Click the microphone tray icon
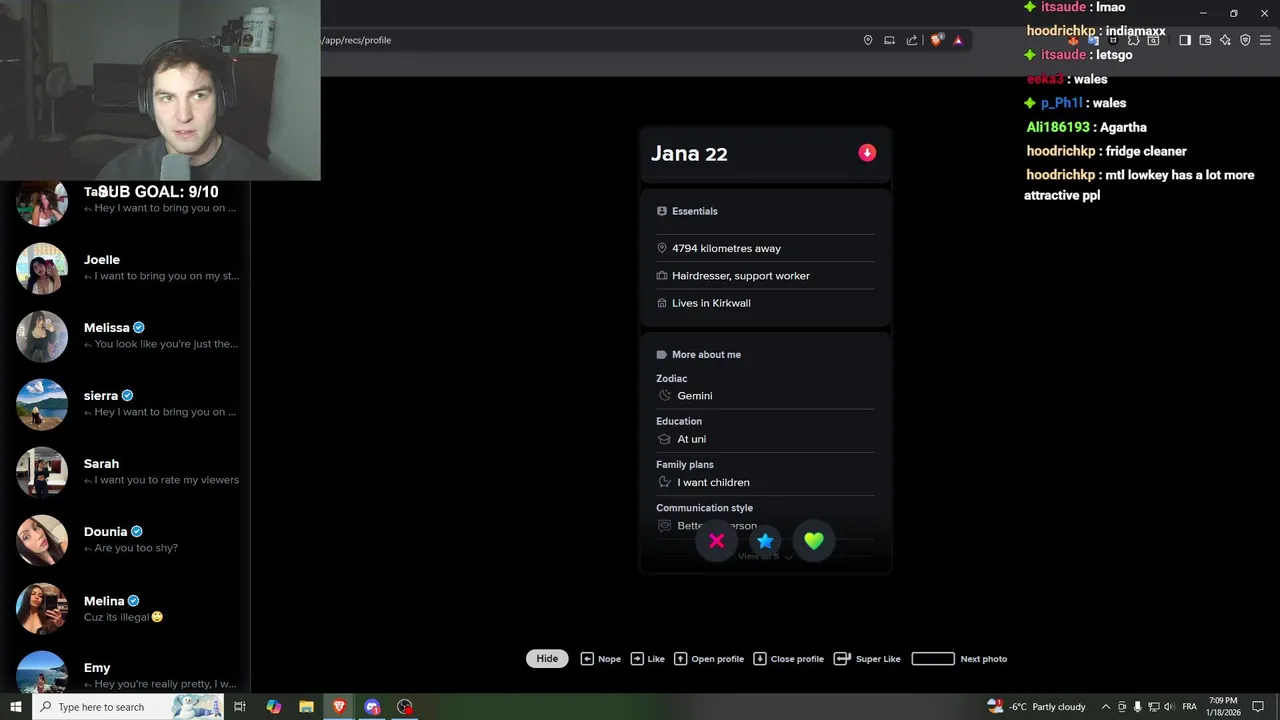1280x720 pixels. [x=1137, y=707]
